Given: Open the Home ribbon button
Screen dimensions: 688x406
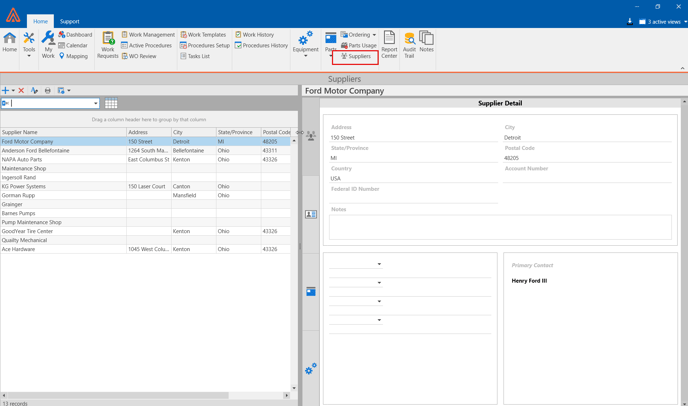Looking at the screenshot, I should [x=10, y=43].
